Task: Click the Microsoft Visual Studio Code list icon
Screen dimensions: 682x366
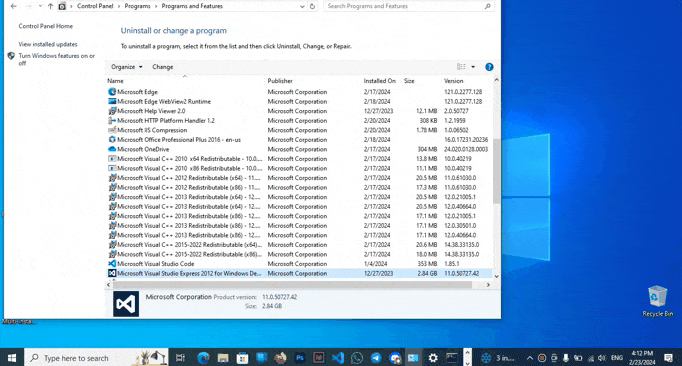Action: (x=112, y=264)
